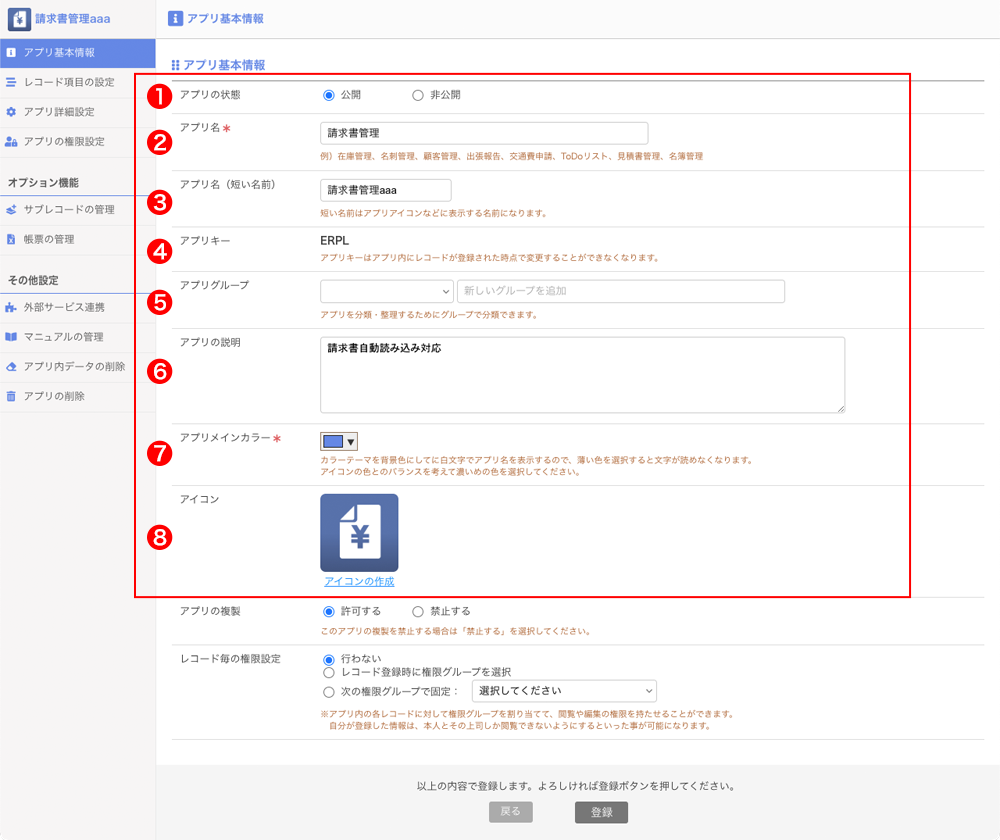1000x840 pixels.
Task: Choose 次の権限グループで固定 option
Action: (x=328, y=691)
